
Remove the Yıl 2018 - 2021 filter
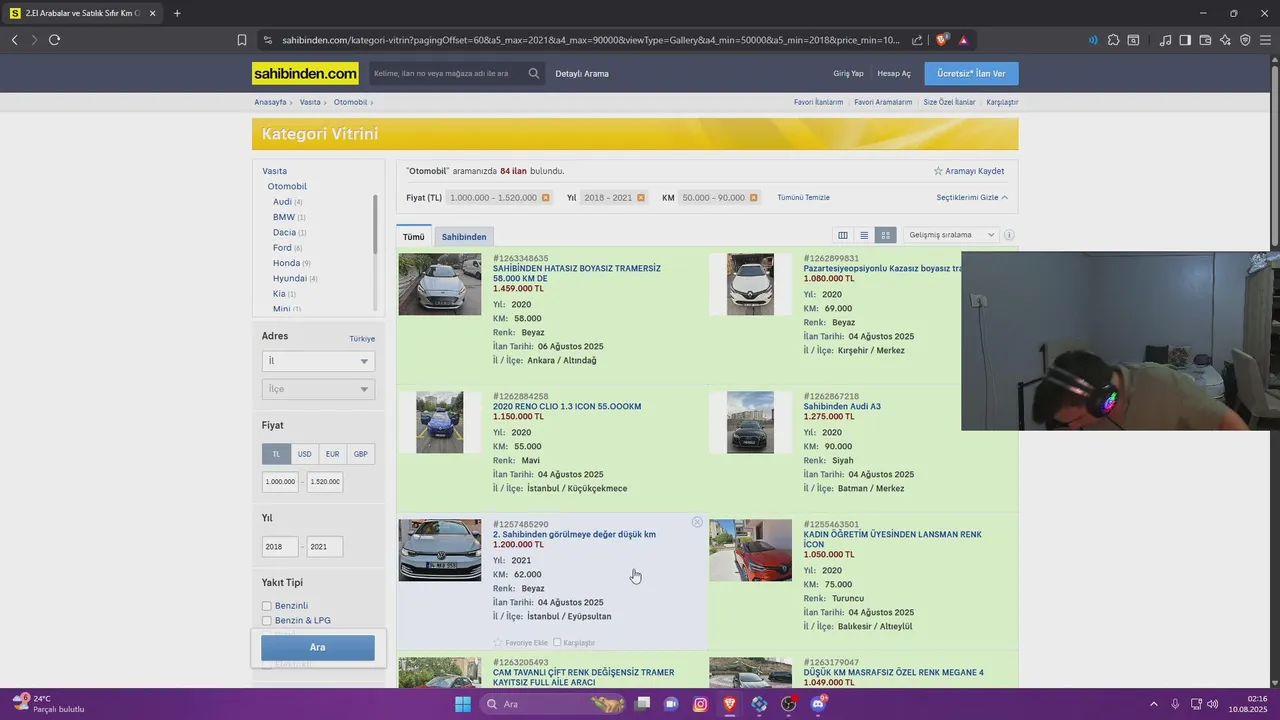click(x=641, y=198)
